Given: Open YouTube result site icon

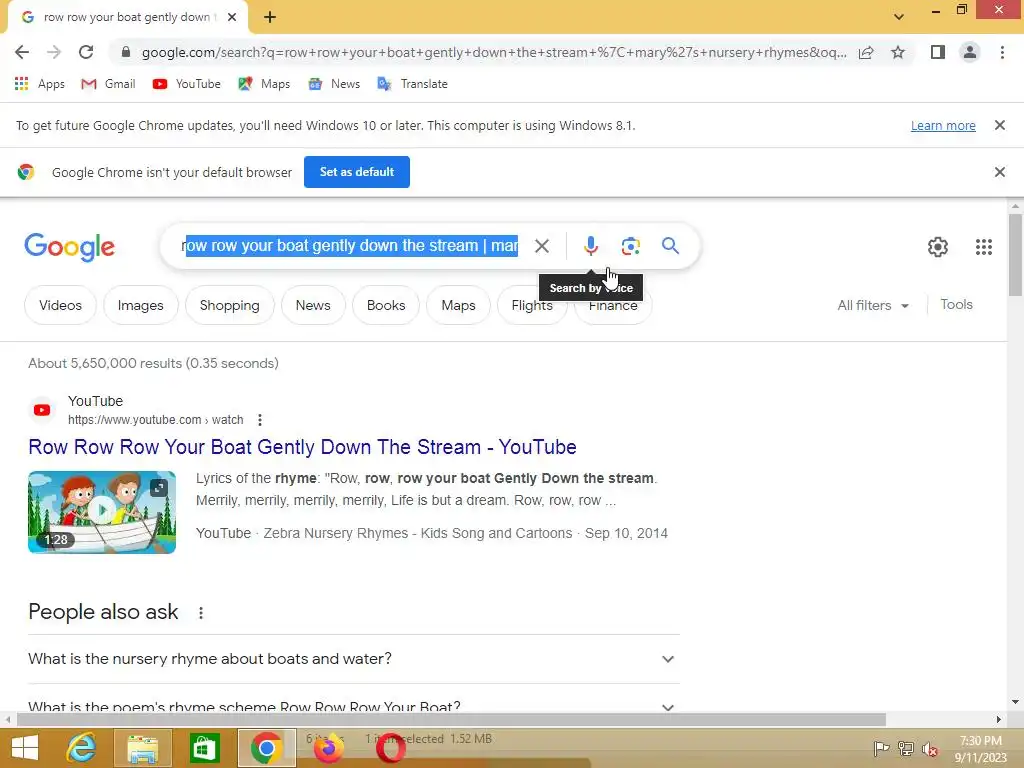Looking at the screenshot, I should 42,410.
